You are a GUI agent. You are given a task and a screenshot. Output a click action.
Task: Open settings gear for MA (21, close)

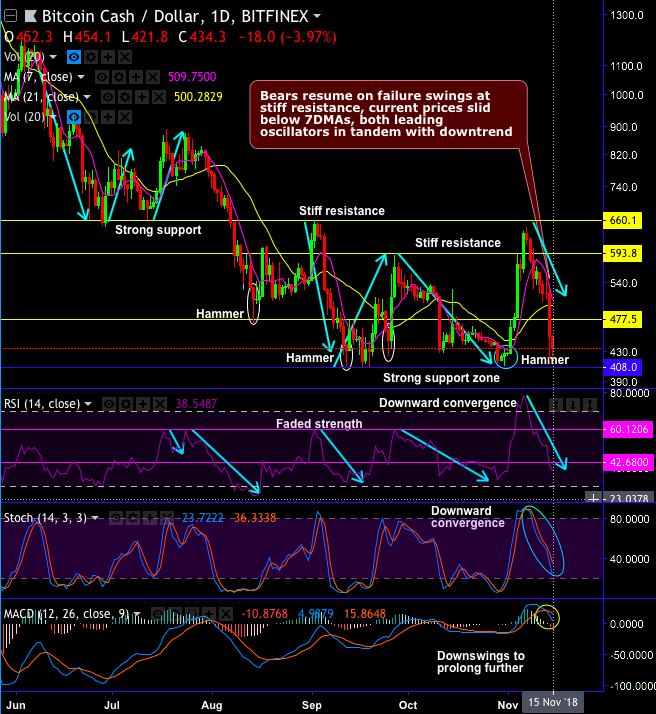[125, 97]
